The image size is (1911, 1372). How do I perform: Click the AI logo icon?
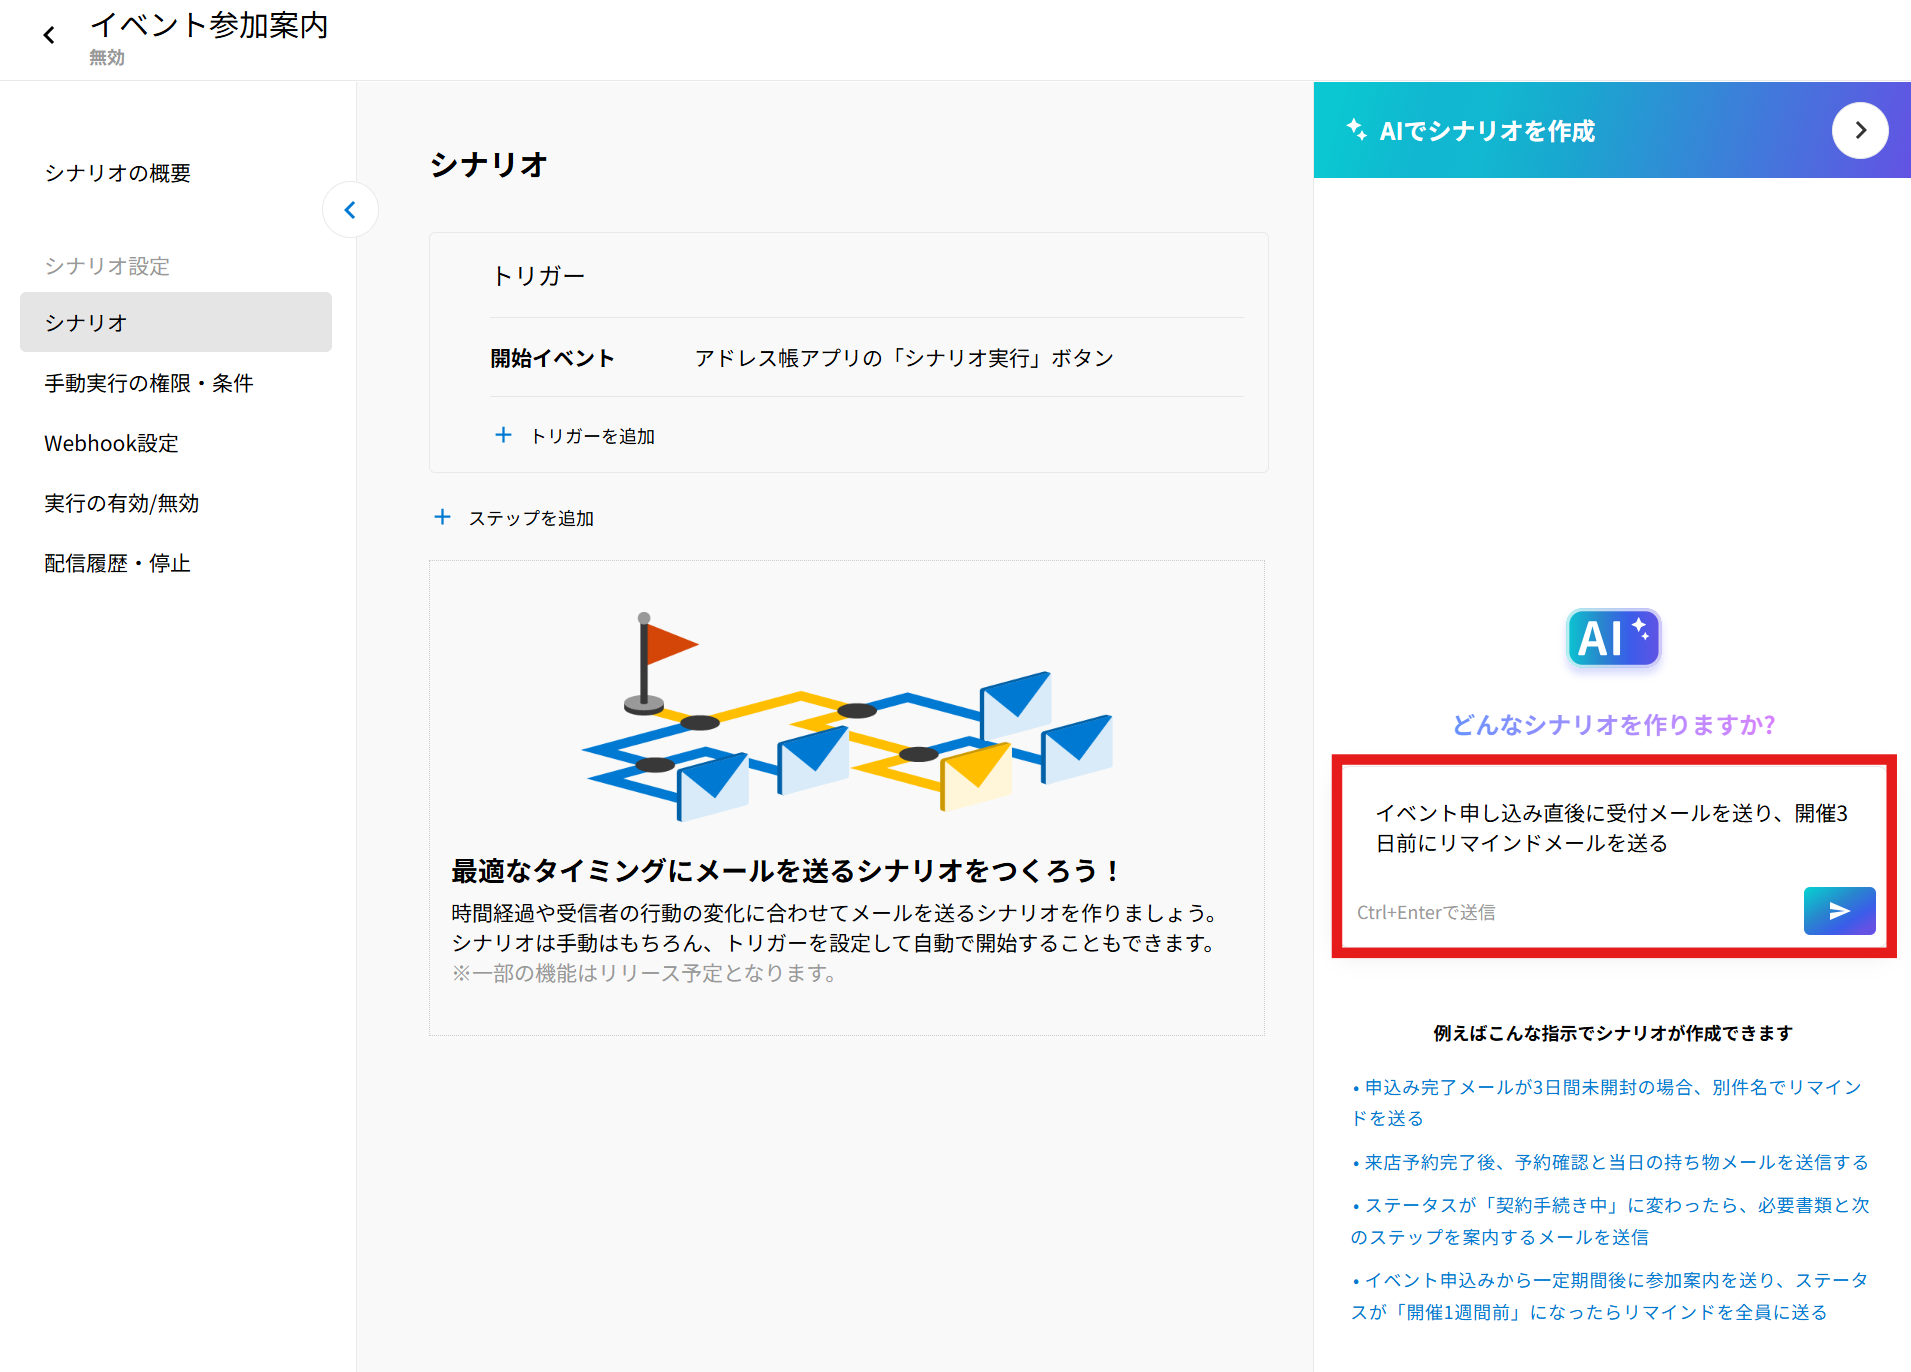(1612, 638)
